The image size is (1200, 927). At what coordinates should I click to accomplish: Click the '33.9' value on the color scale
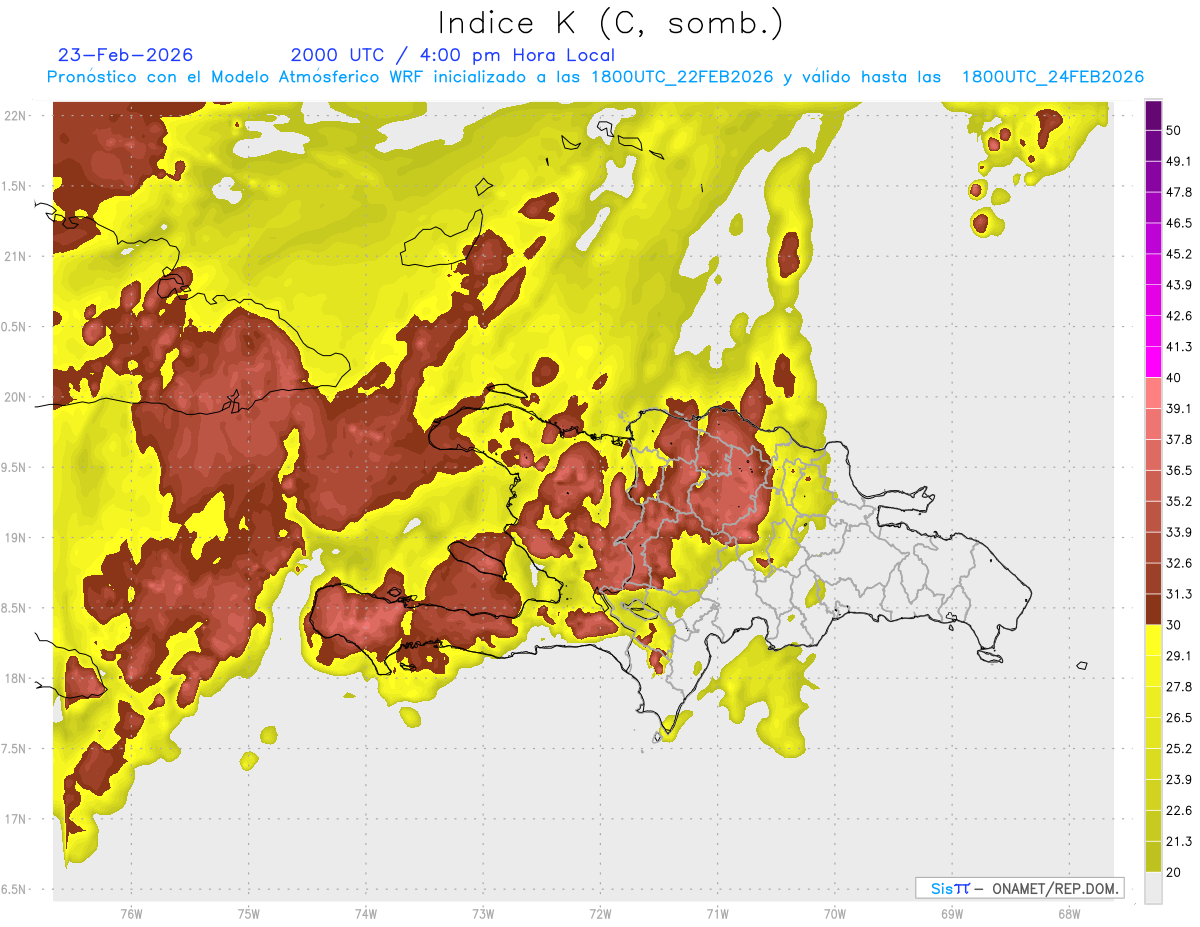(1179, 532)
